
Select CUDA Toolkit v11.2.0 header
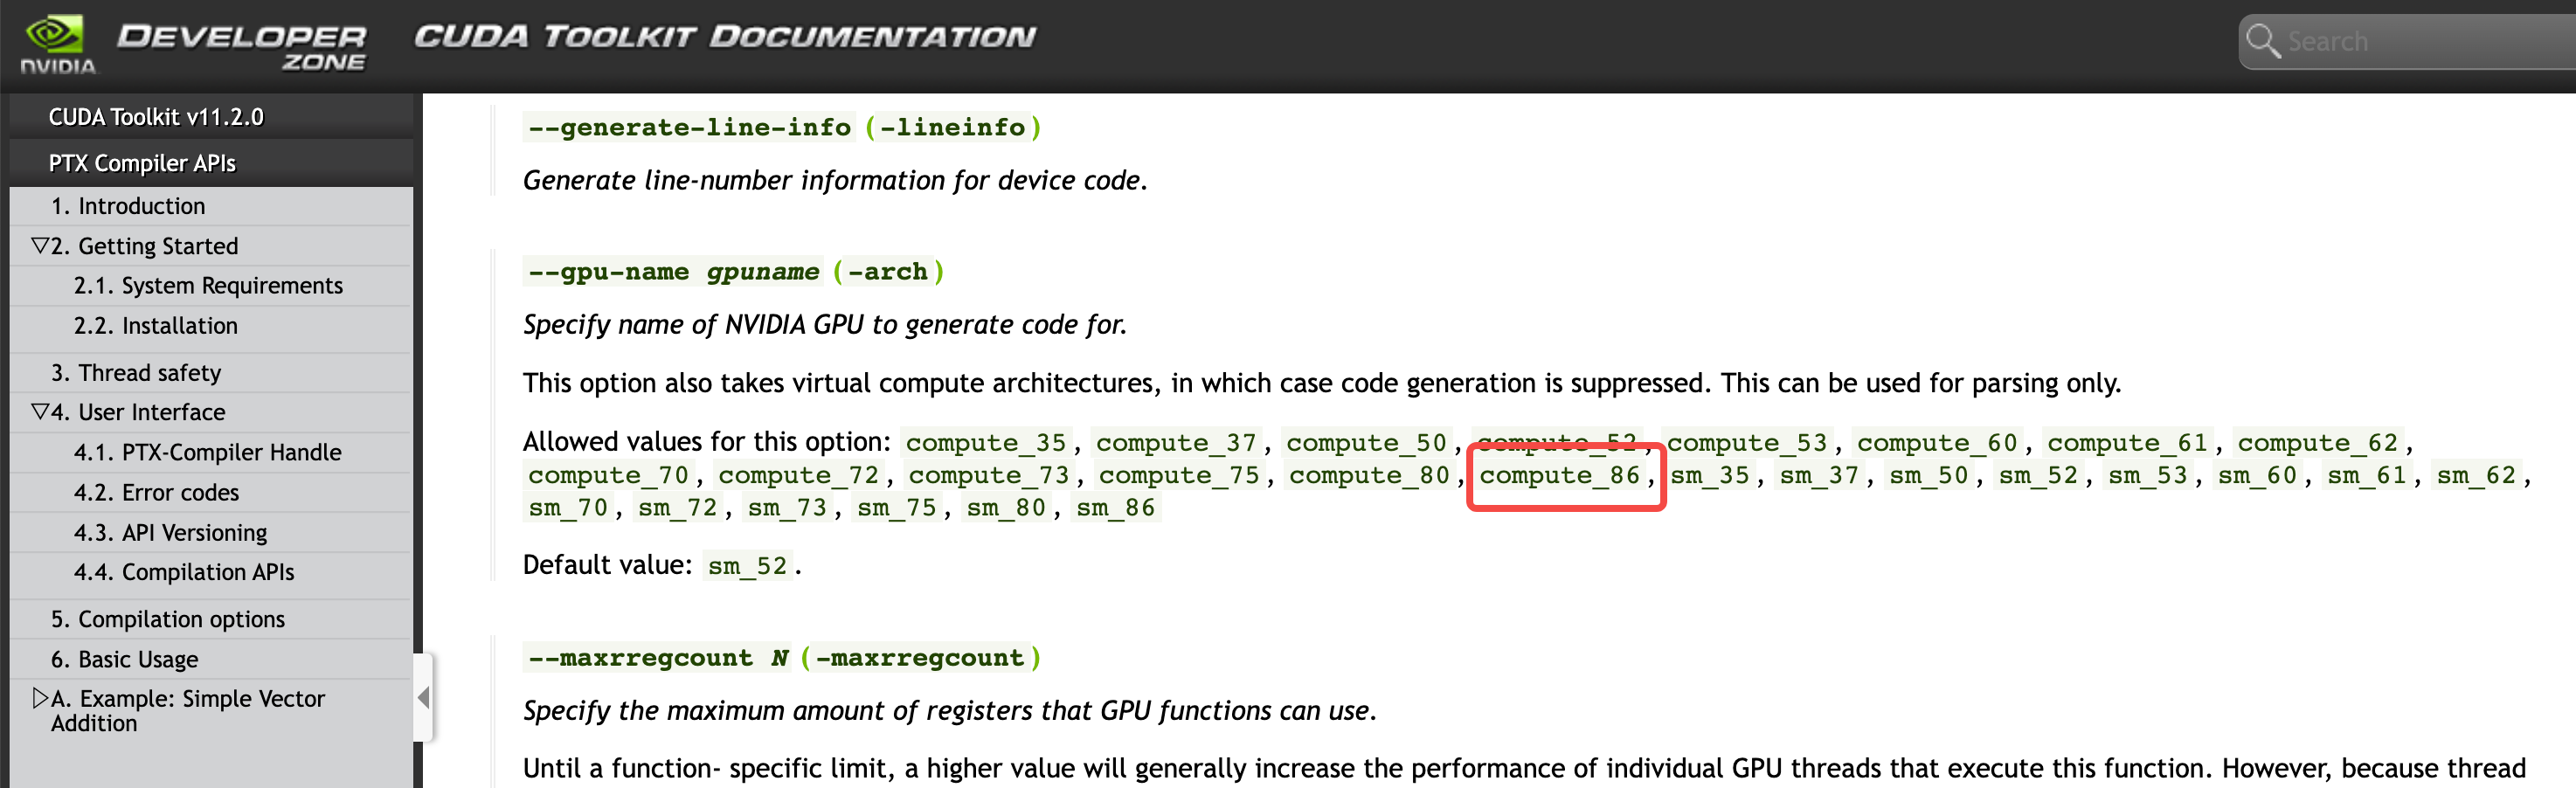[x=155, y=116]
